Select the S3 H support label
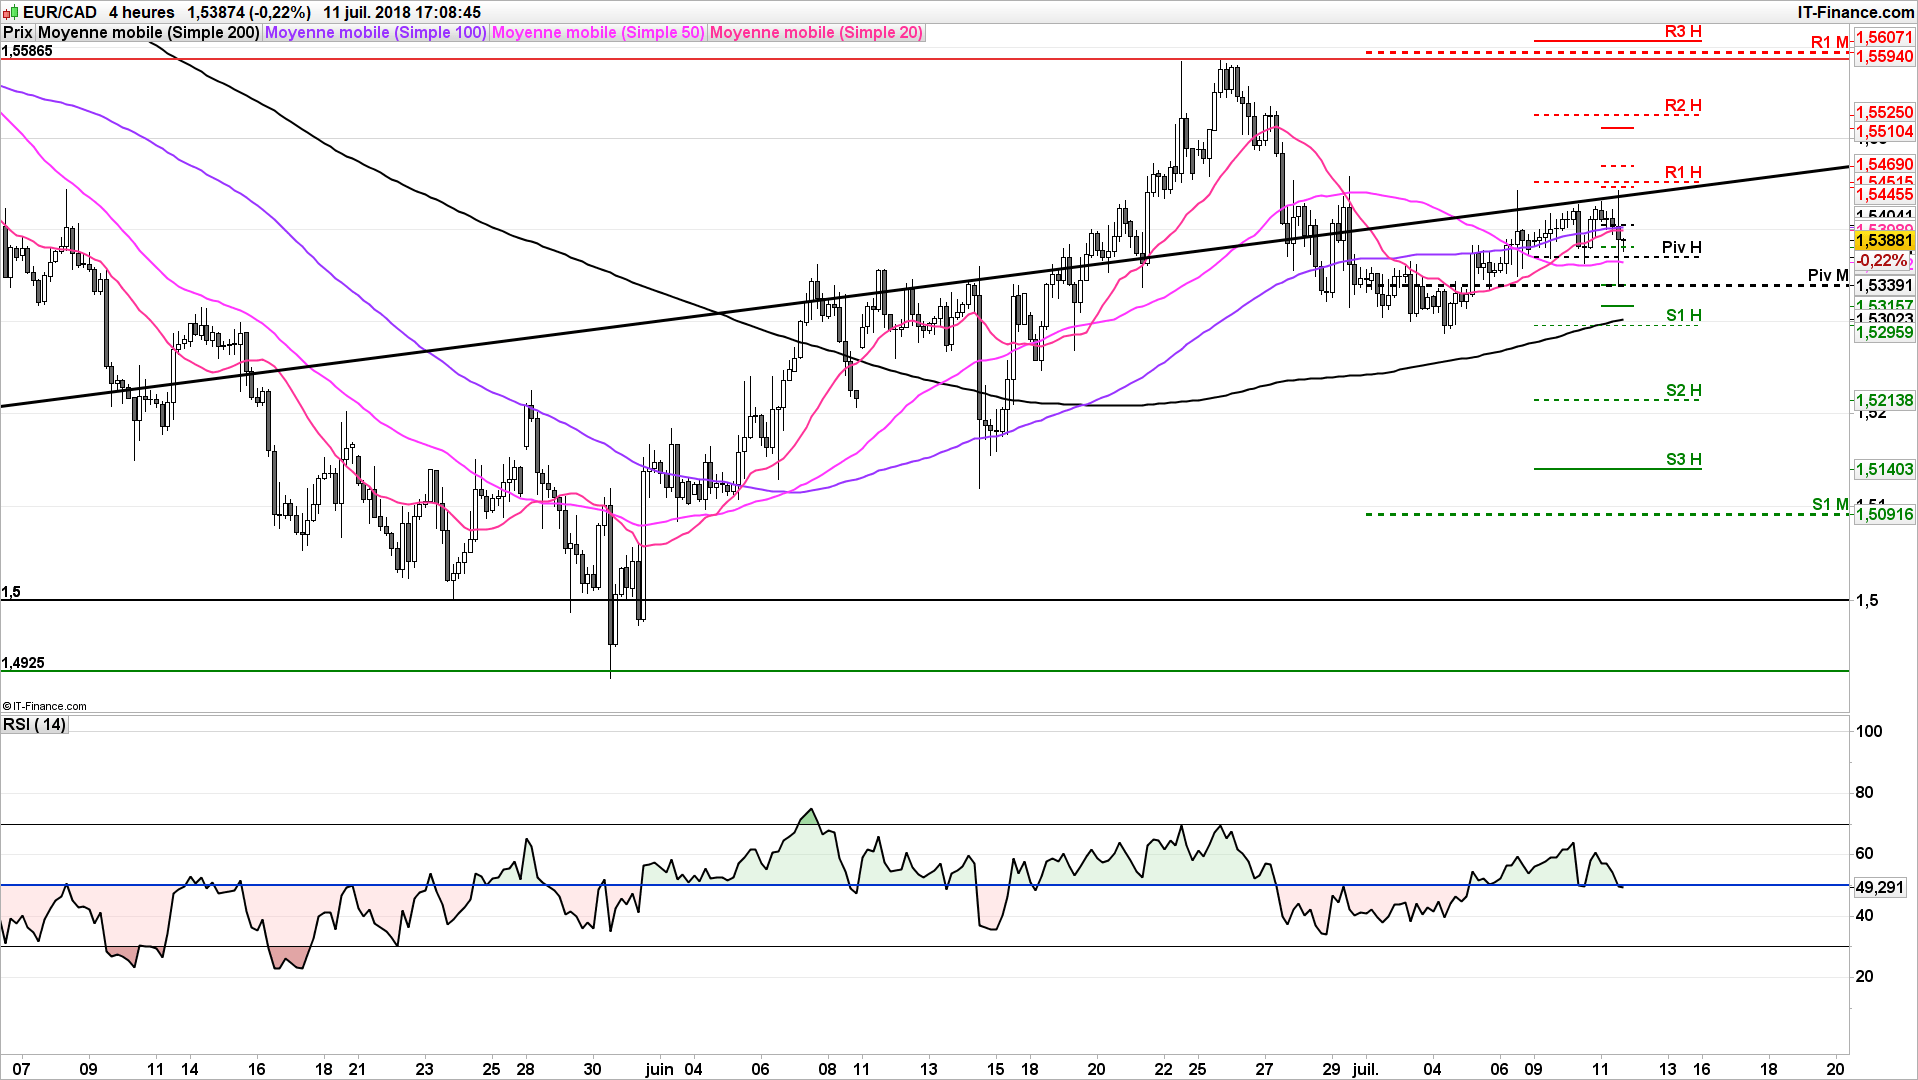 point(1684,460)
